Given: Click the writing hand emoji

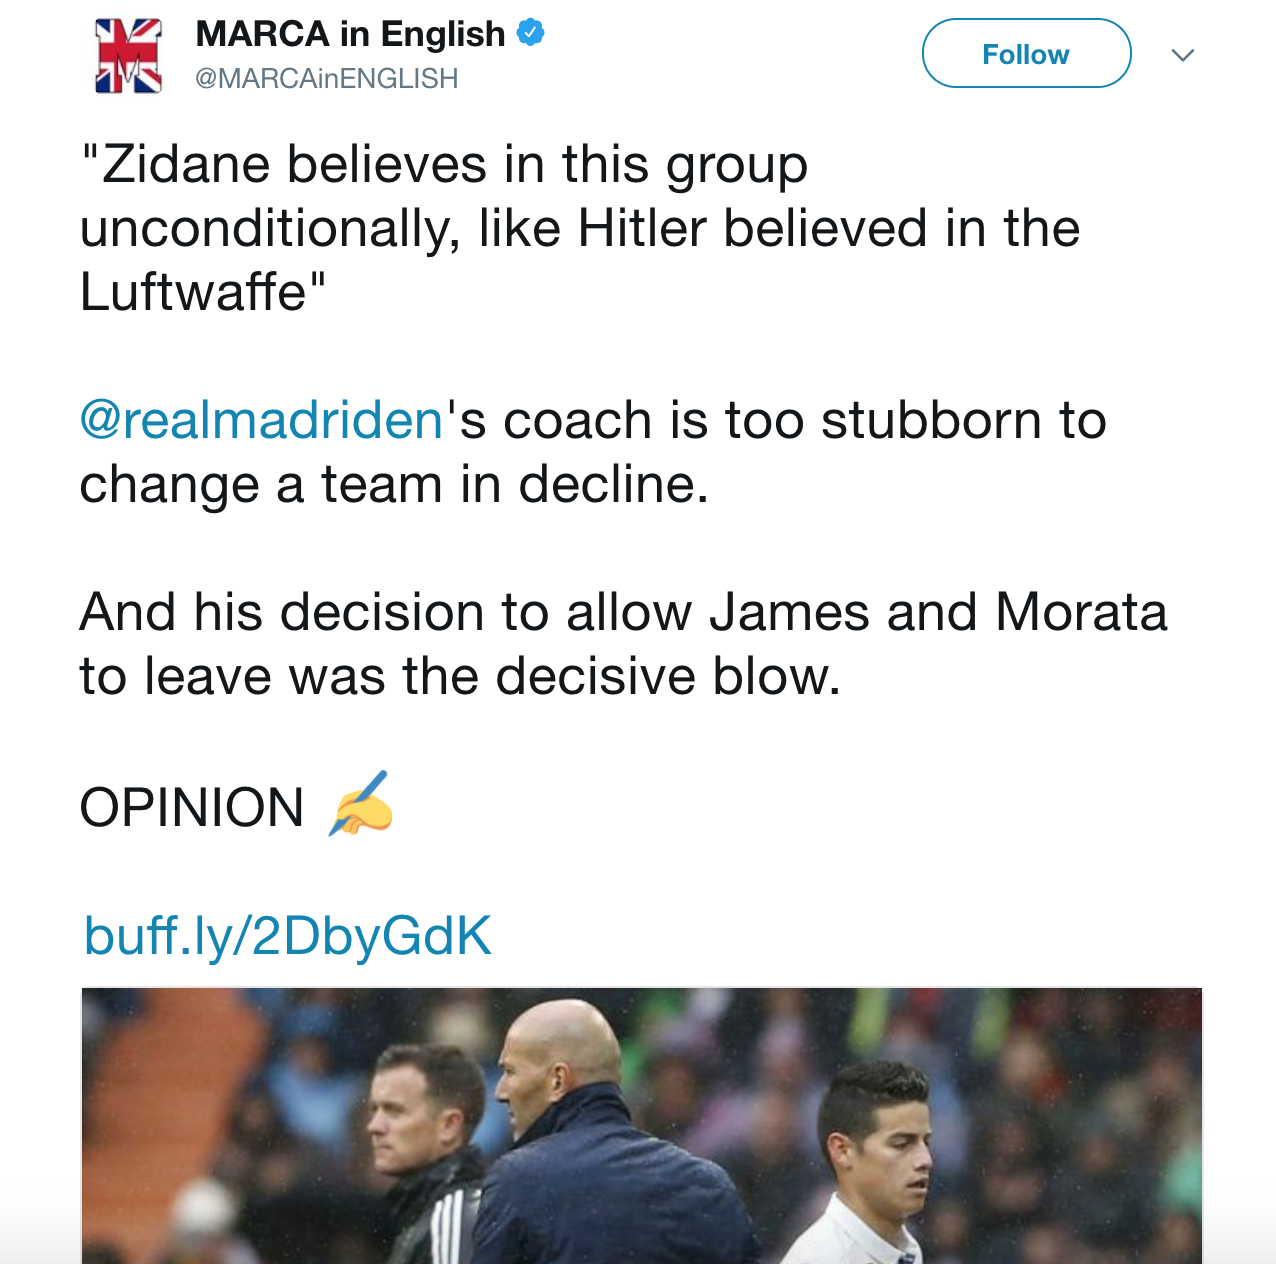Looking at the screenshot, I should pyautogui.click(x=361, y=804).
